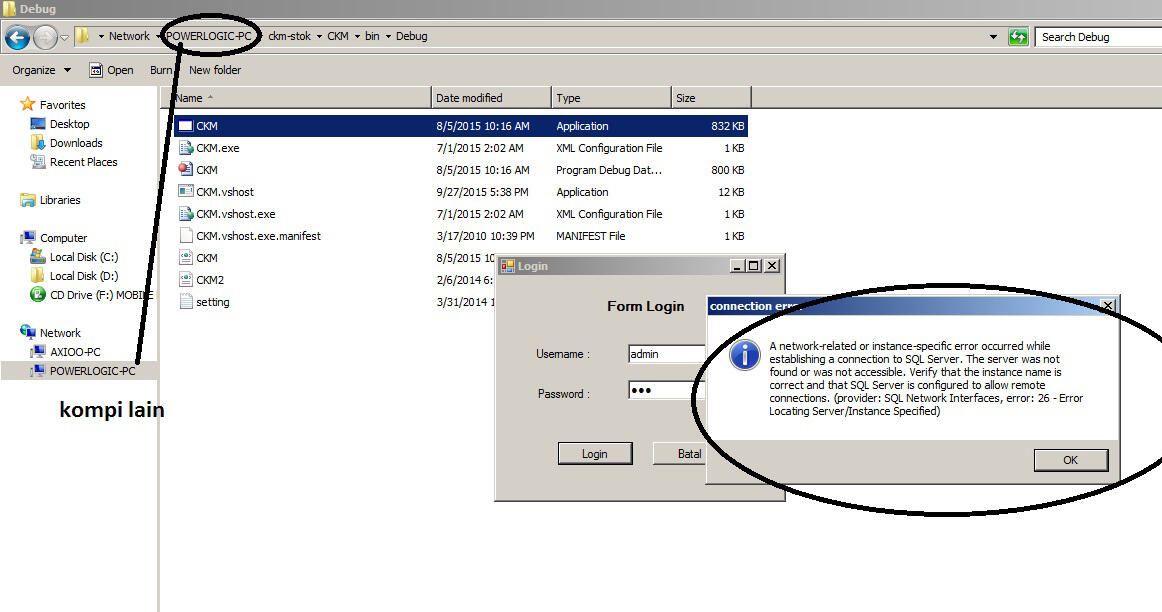This screenshot has width=1162, height=612.
Task: Expand the address bar history dropdown
Action: pos(993,37)
